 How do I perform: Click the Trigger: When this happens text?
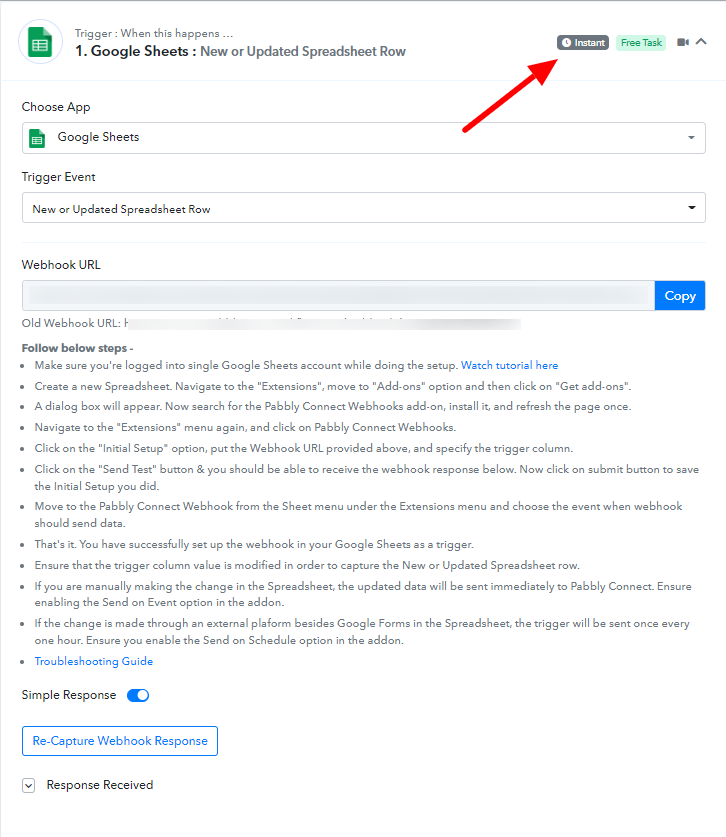[154, 33]
